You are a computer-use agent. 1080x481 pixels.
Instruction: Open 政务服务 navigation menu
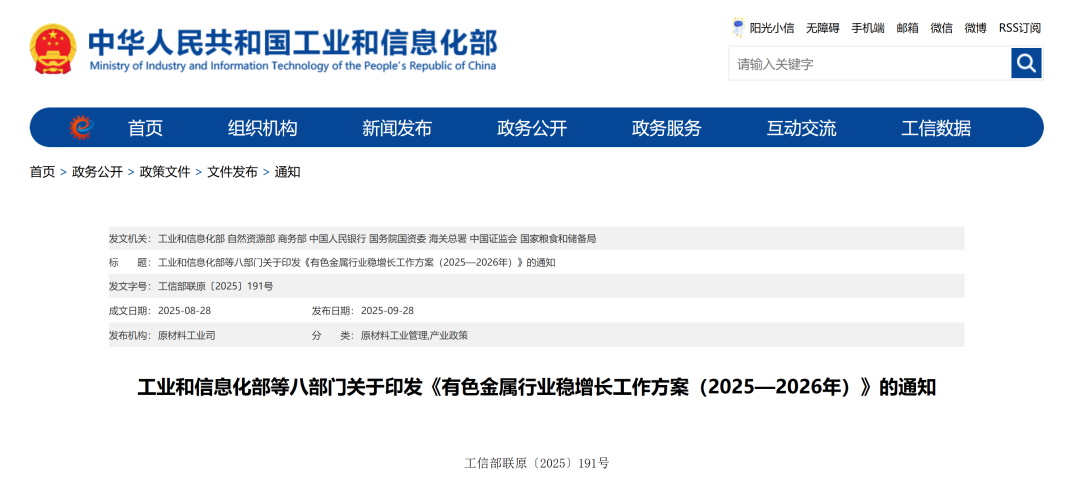point(666,128)
